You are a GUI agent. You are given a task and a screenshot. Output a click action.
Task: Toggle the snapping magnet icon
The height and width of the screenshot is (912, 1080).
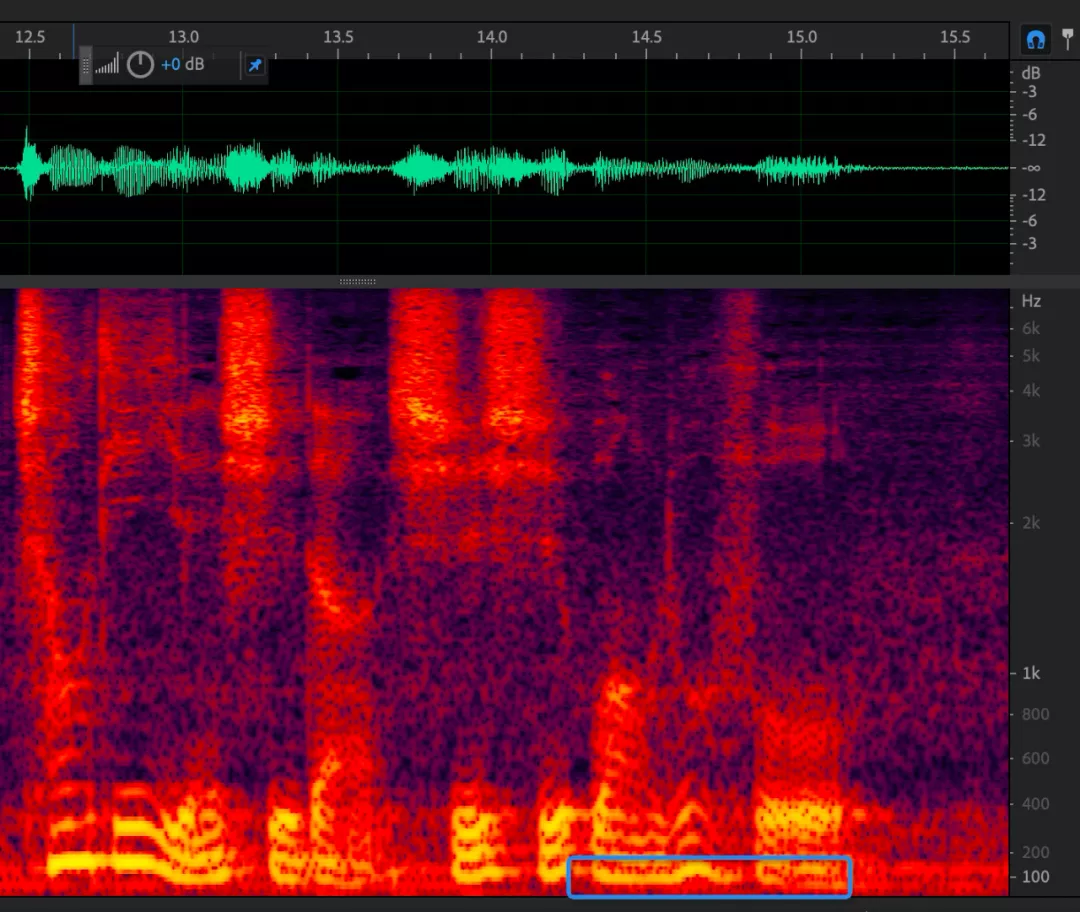click(x=1035, y=40)
